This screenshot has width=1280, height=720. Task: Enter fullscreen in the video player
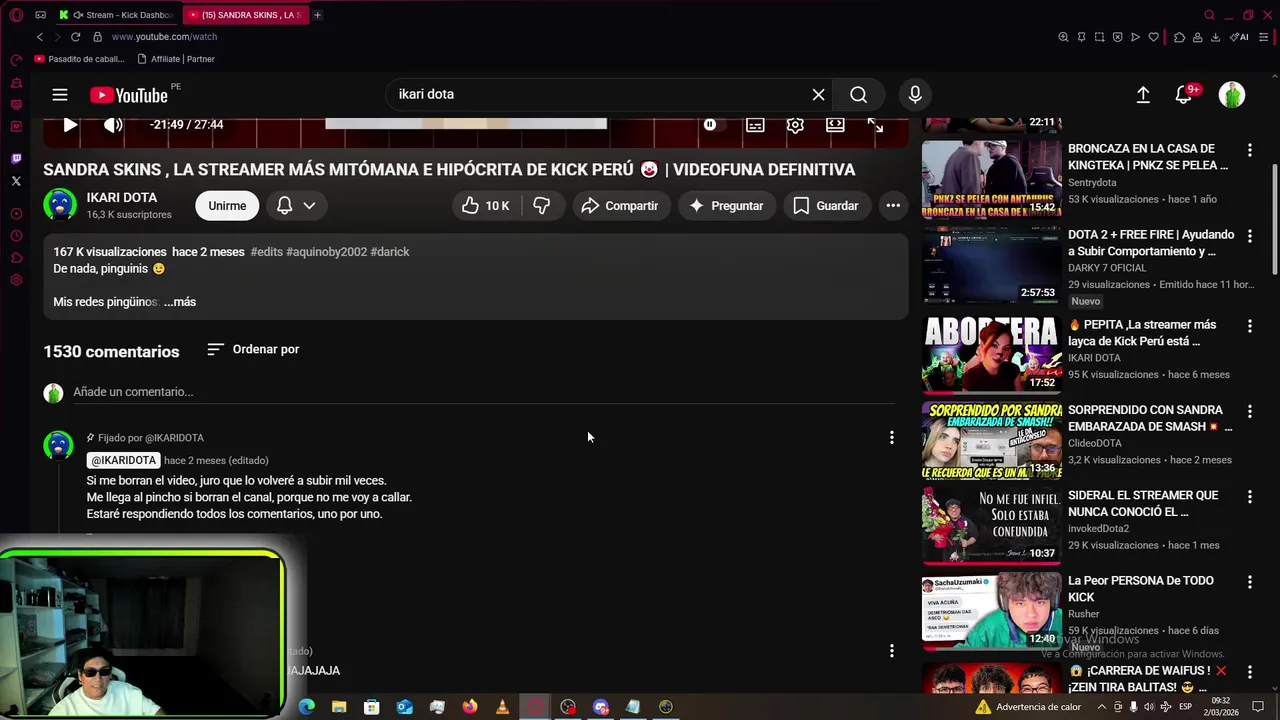click(875, 125)
